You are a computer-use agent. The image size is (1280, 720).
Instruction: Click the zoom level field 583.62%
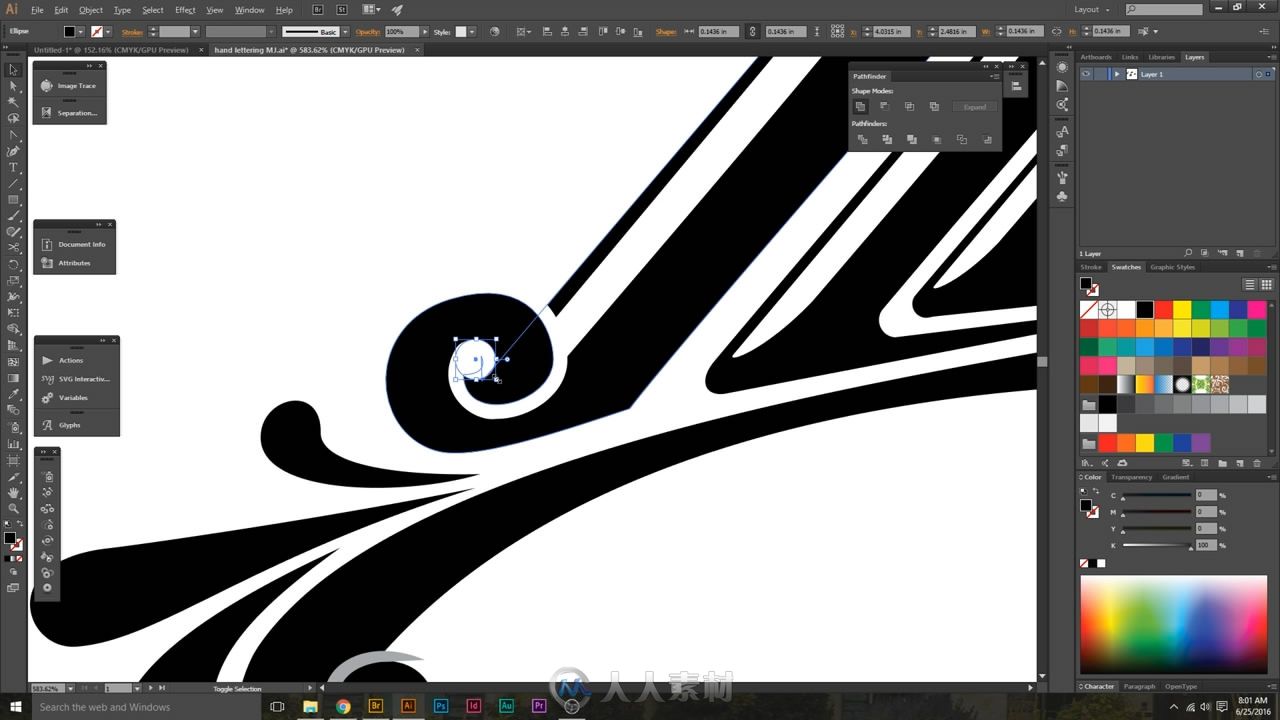[48, 688]
